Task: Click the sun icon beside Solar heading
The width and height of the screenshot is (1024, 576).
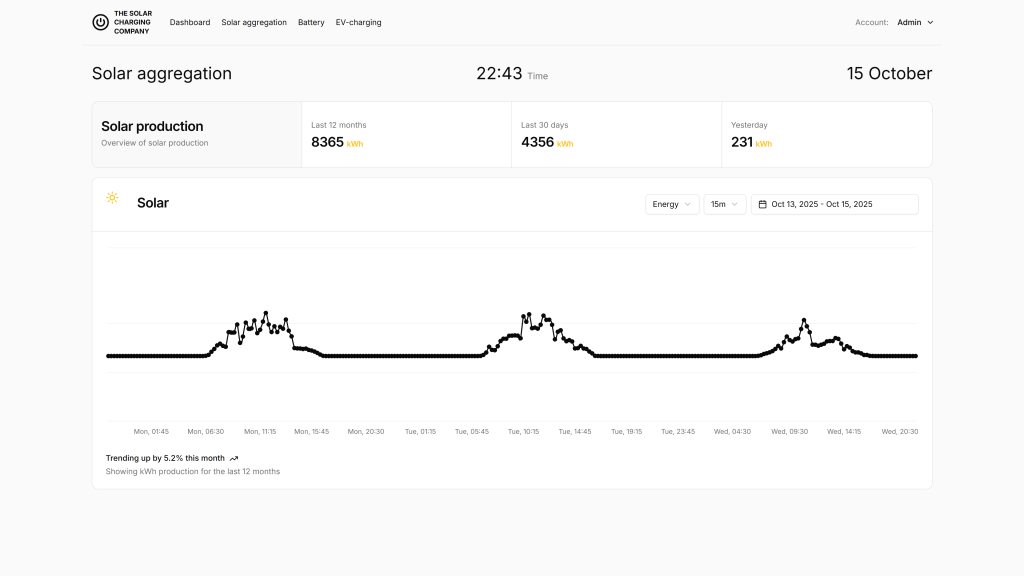Action: click(x=113, y=198)
